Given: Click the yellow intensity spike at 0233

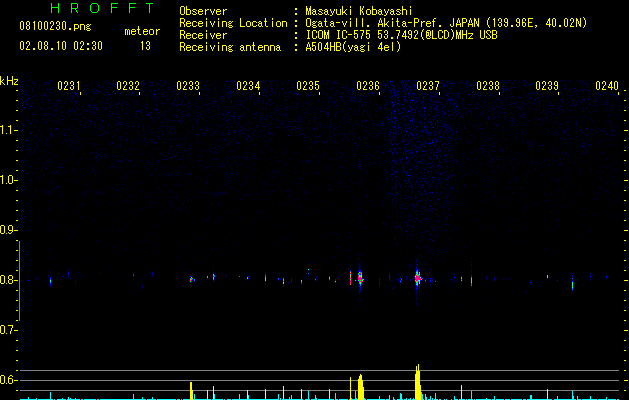Looking at the screenshot, I should click(x=191, y=391).
